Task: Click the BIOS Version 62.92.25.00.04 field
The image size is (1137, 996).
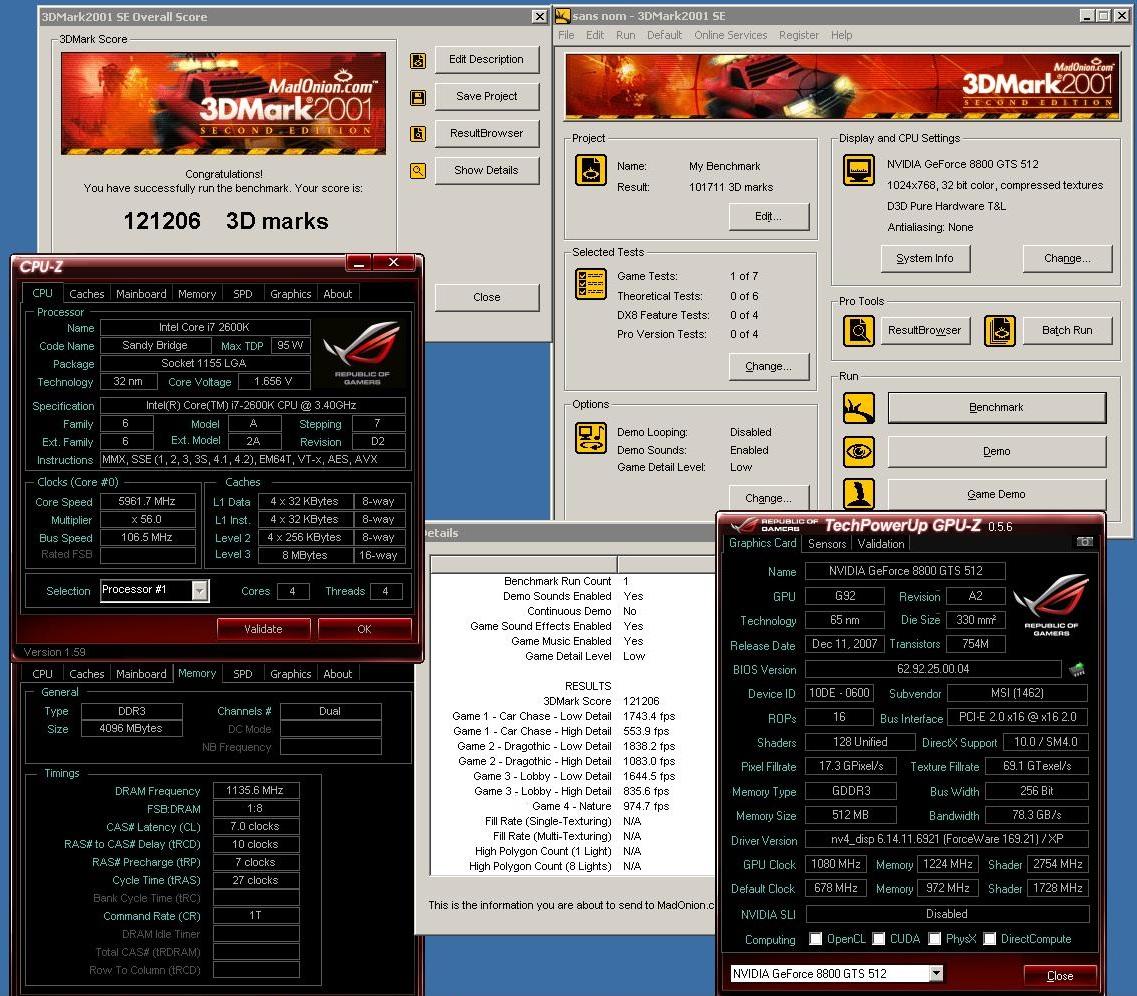Action: (933, 669)
